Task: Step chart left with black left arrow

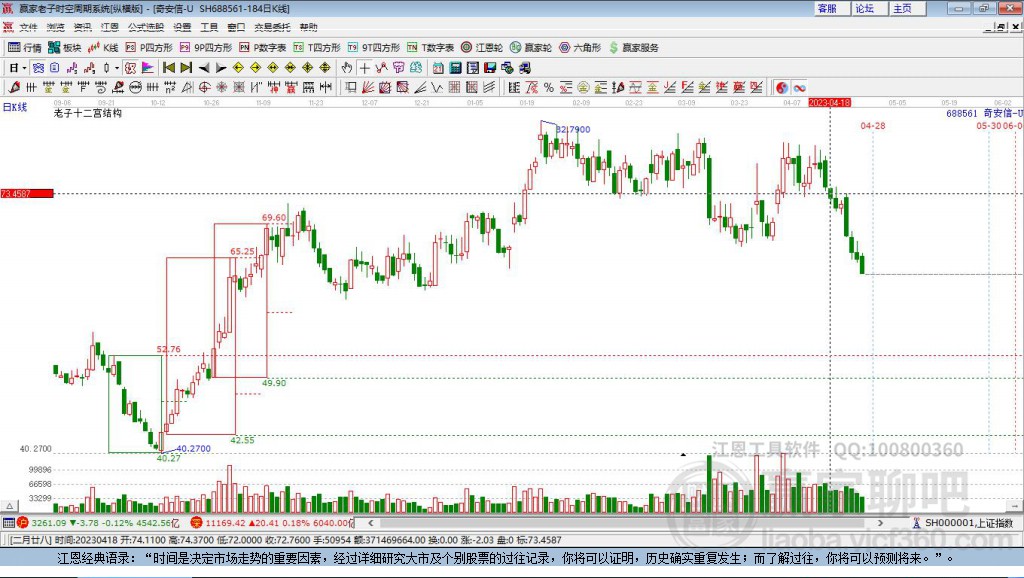Action: [x=204, y=67]
